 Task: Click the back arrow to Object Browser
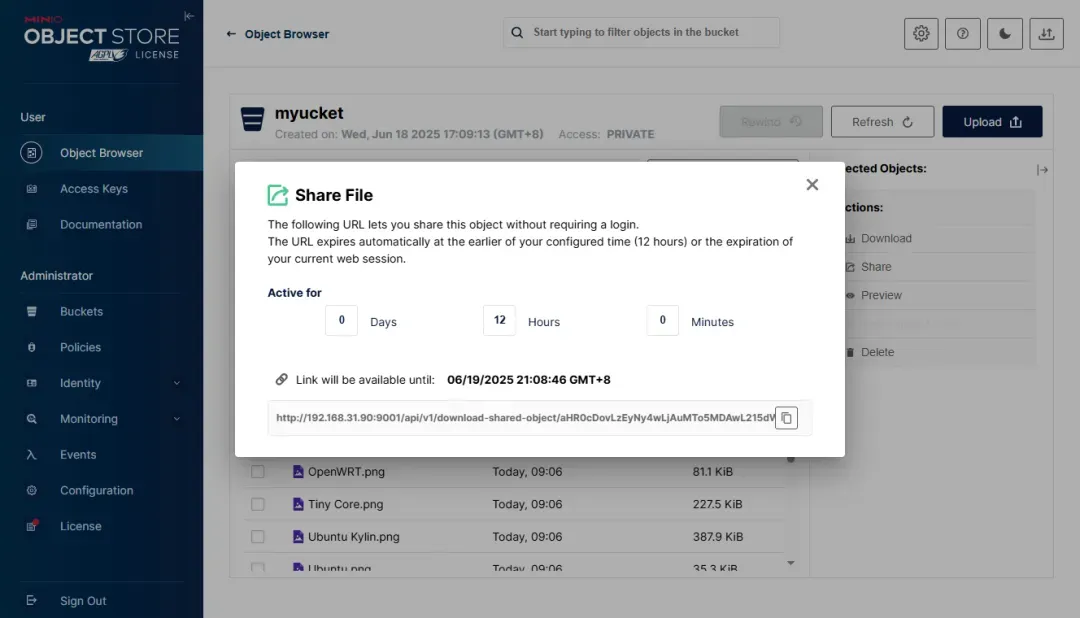click(x=231, y=34)
